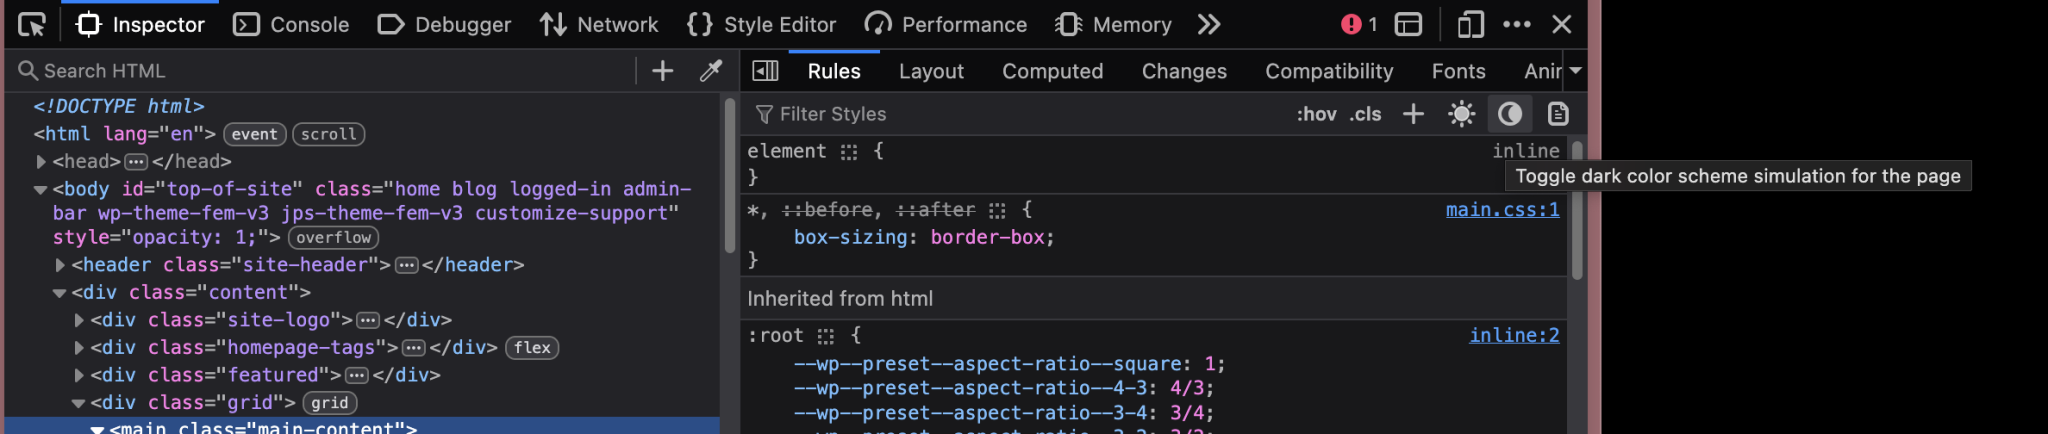Click the red error count indicator
Image resolution: width=2048 pixels, height=434 pixels.
pos(1359,24)
